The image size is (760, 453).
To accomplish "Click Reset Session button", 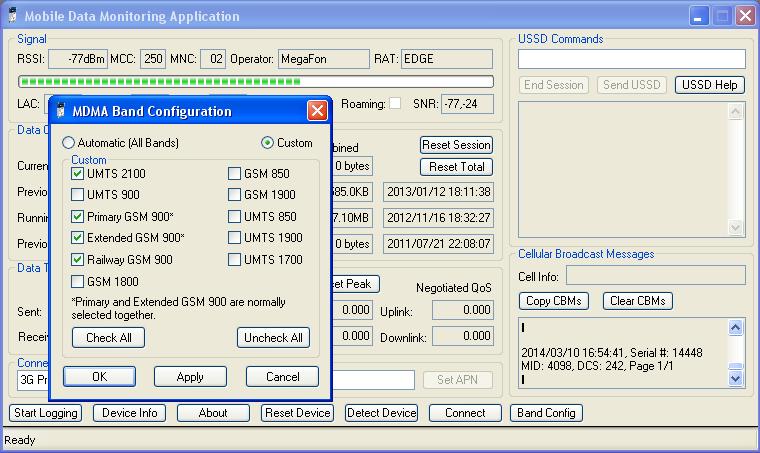I will point(457,145).
